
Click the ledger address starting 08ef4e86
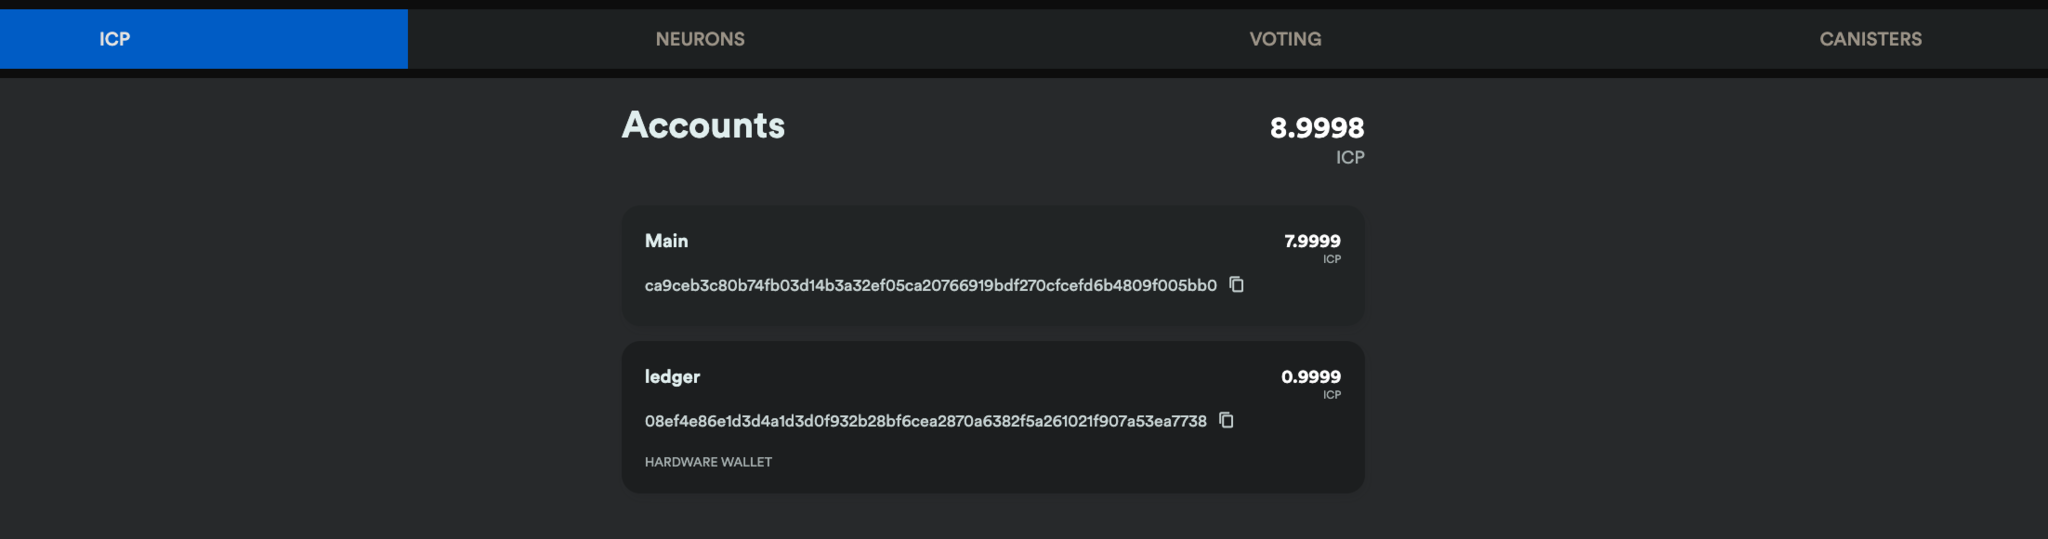coord(925,422)
